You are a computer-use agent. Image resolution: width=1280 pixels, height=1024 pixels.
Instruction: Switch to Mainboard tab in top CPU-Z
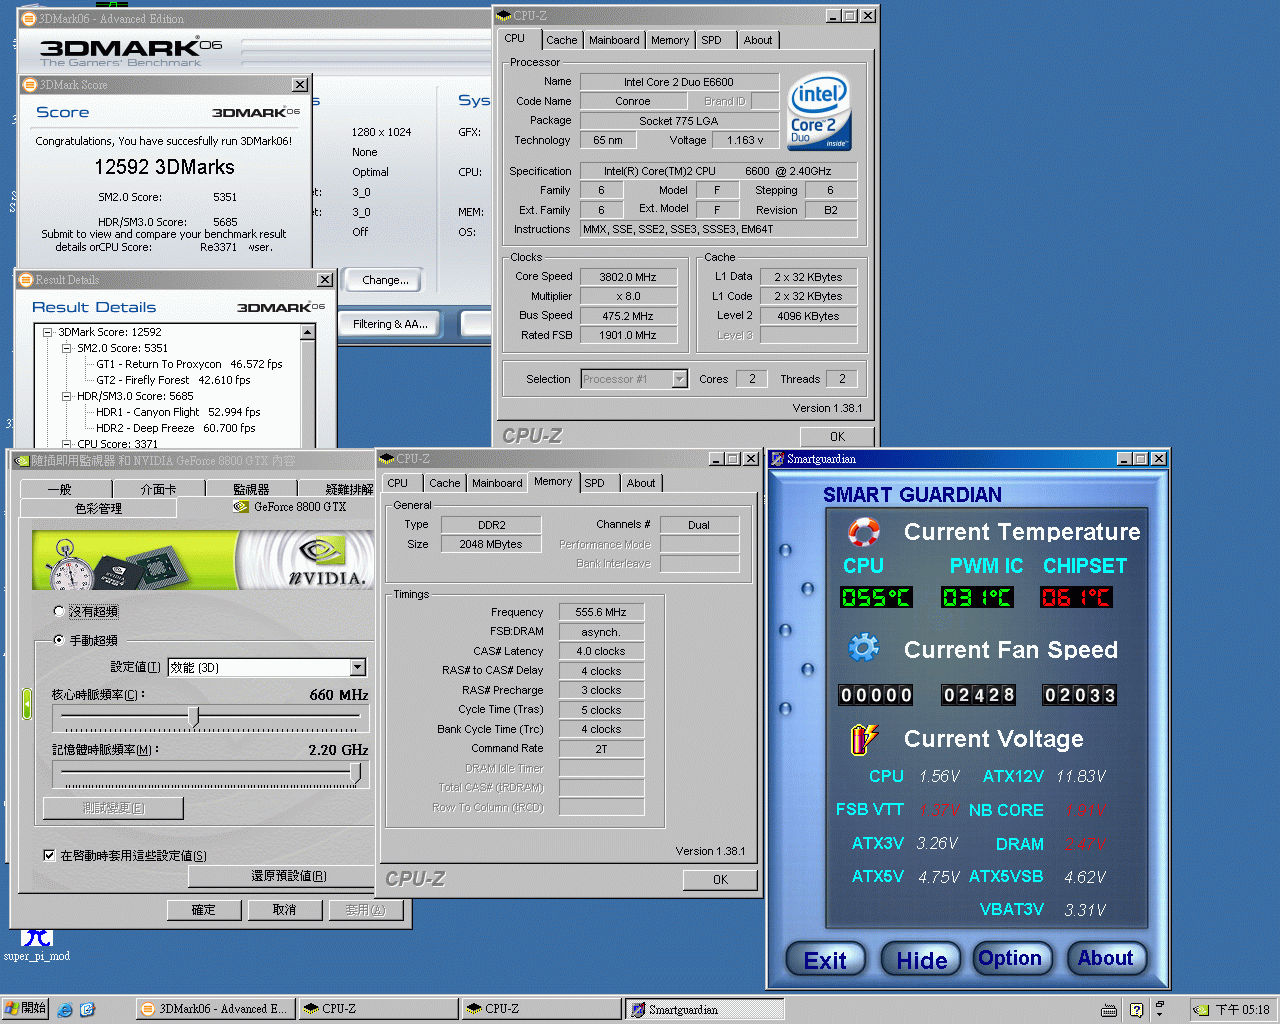tap(614, 40)
